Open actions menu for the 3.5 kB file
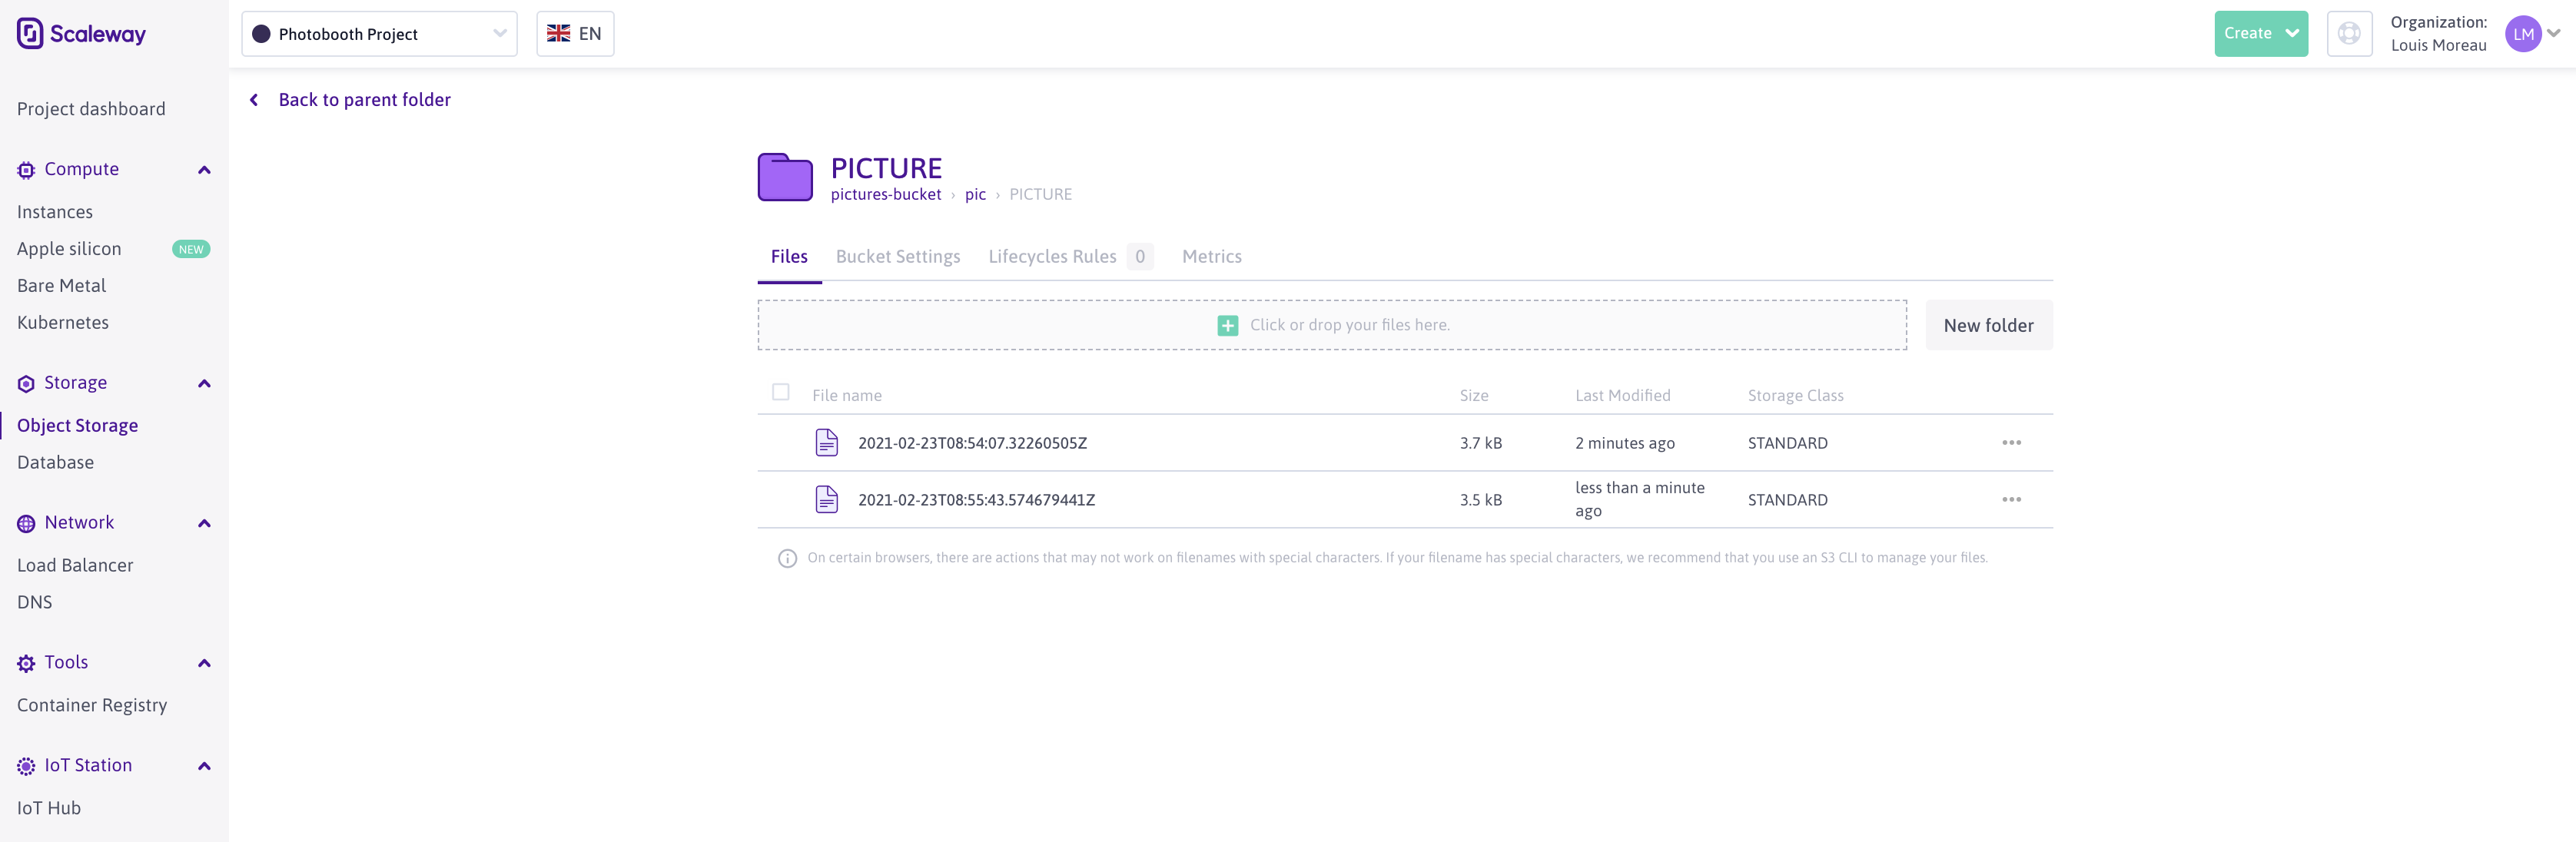Viewport: 2576px width, 842px height. [2011, 499]
